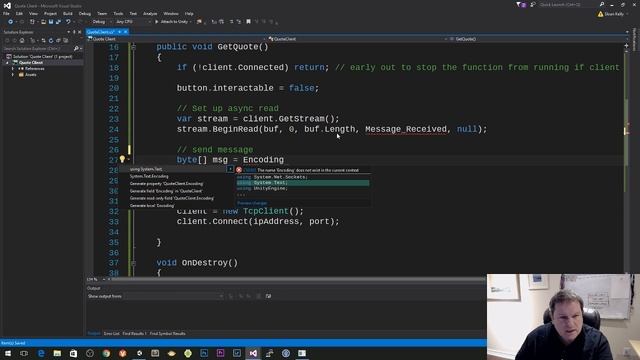640x360 pixels.
Task: Choose 'System.Text.Encoding' quick fix
Action: pyautogui.click(x=149, y=176)
